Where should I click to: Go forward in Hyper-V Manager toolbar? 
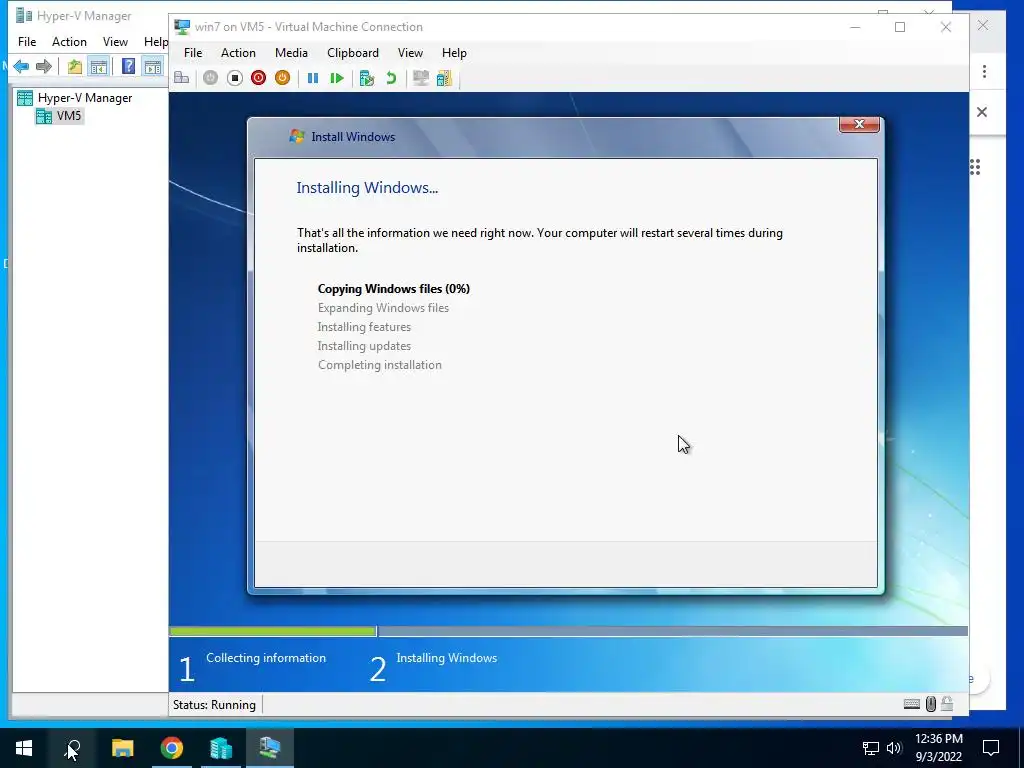click(44, 66)
